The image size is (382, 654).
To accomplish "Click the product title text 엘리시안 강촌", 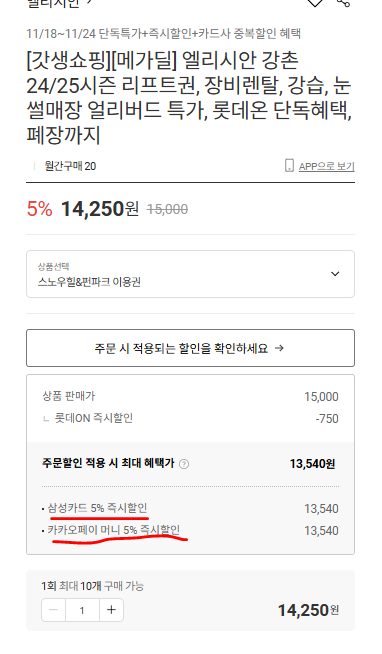I will (x=239, y=60).
